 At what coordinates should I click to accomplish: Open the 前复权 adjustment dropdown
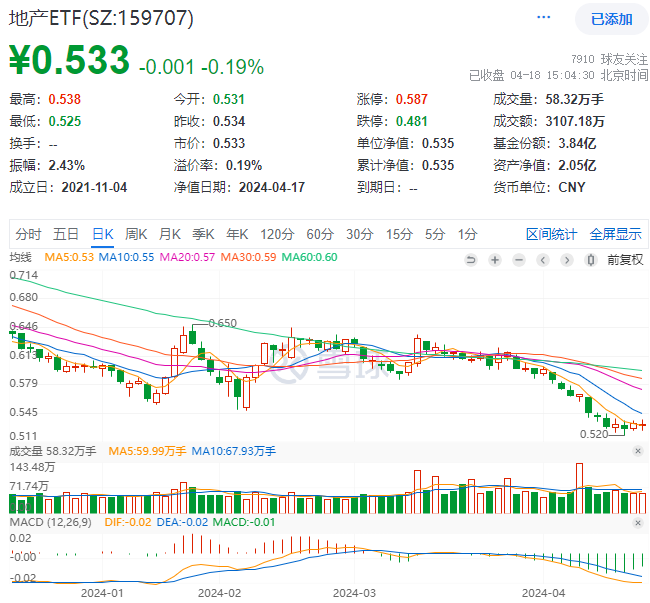(625, 260)
